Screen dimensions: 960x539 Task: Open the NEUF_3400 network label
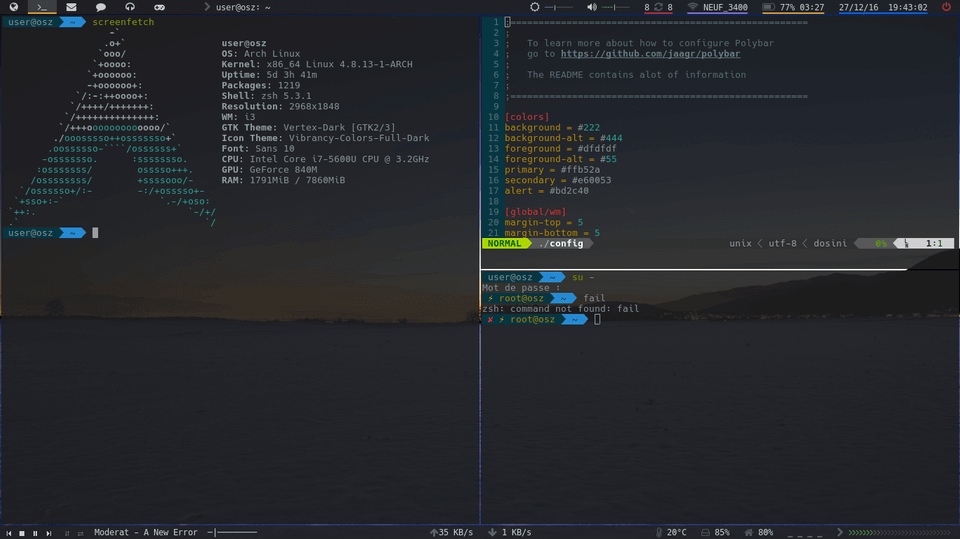725,7
